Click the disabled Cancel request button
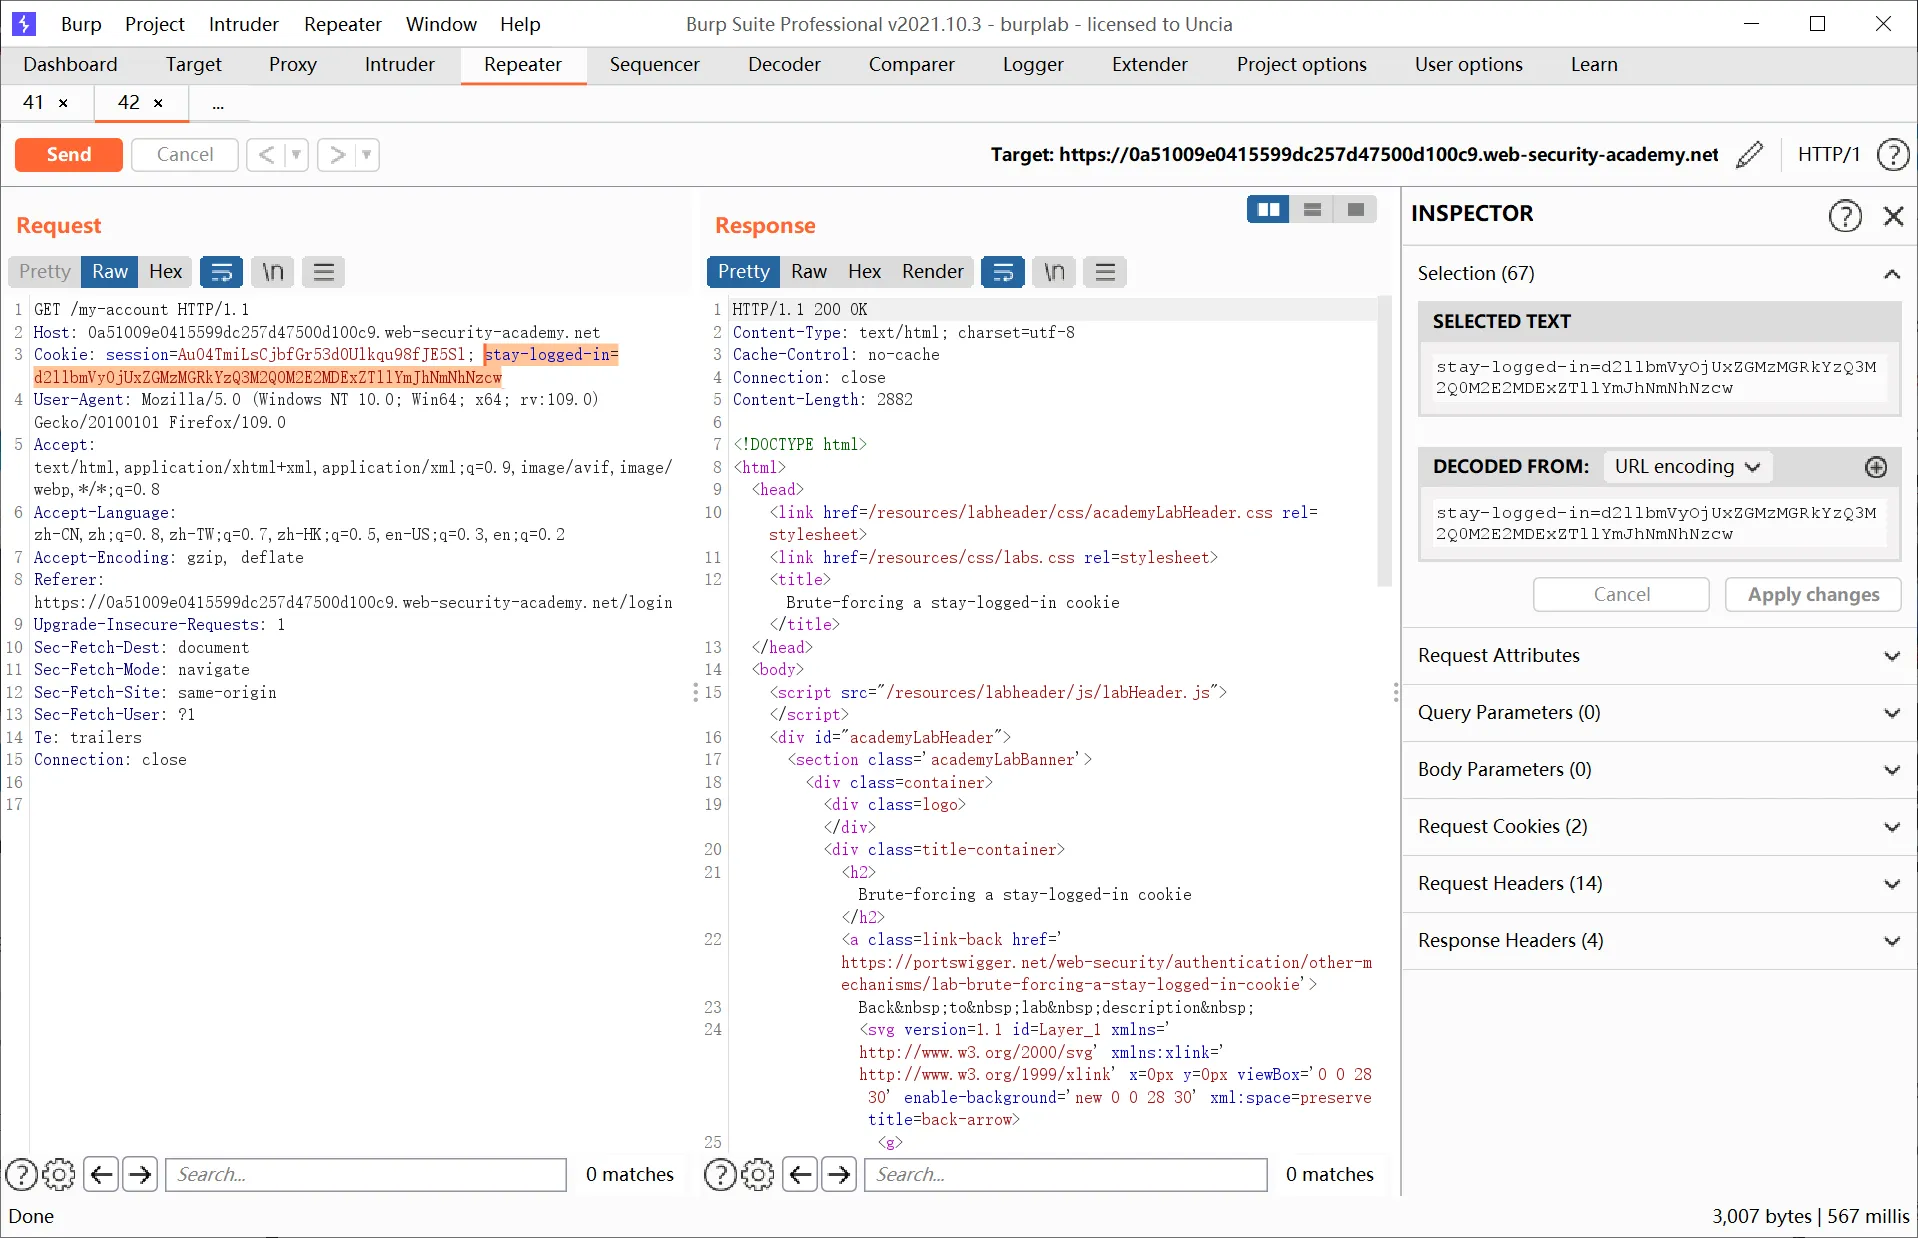This screenshot has width=1918, height=1238. coord(185,155)
